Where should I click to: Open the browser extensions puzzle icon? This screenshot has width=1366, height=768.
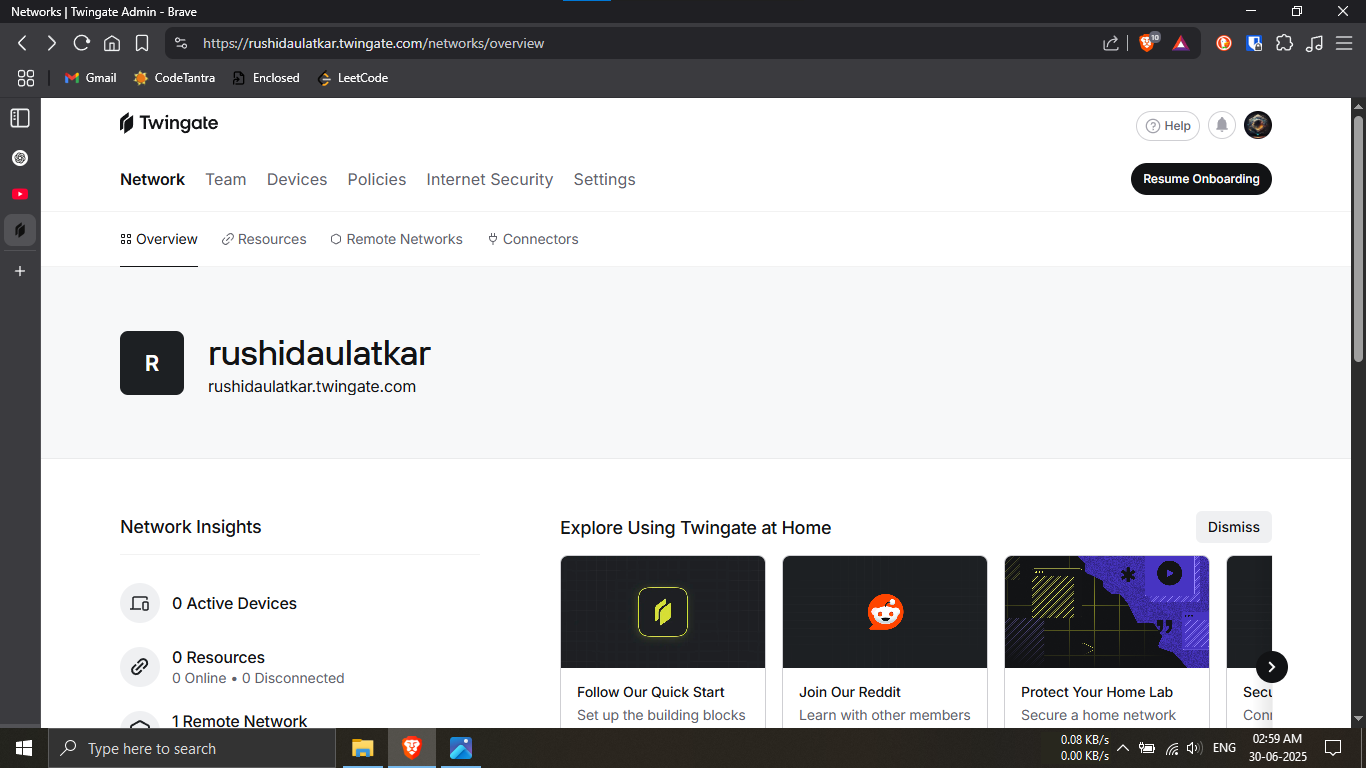[x=1285, y=43]
